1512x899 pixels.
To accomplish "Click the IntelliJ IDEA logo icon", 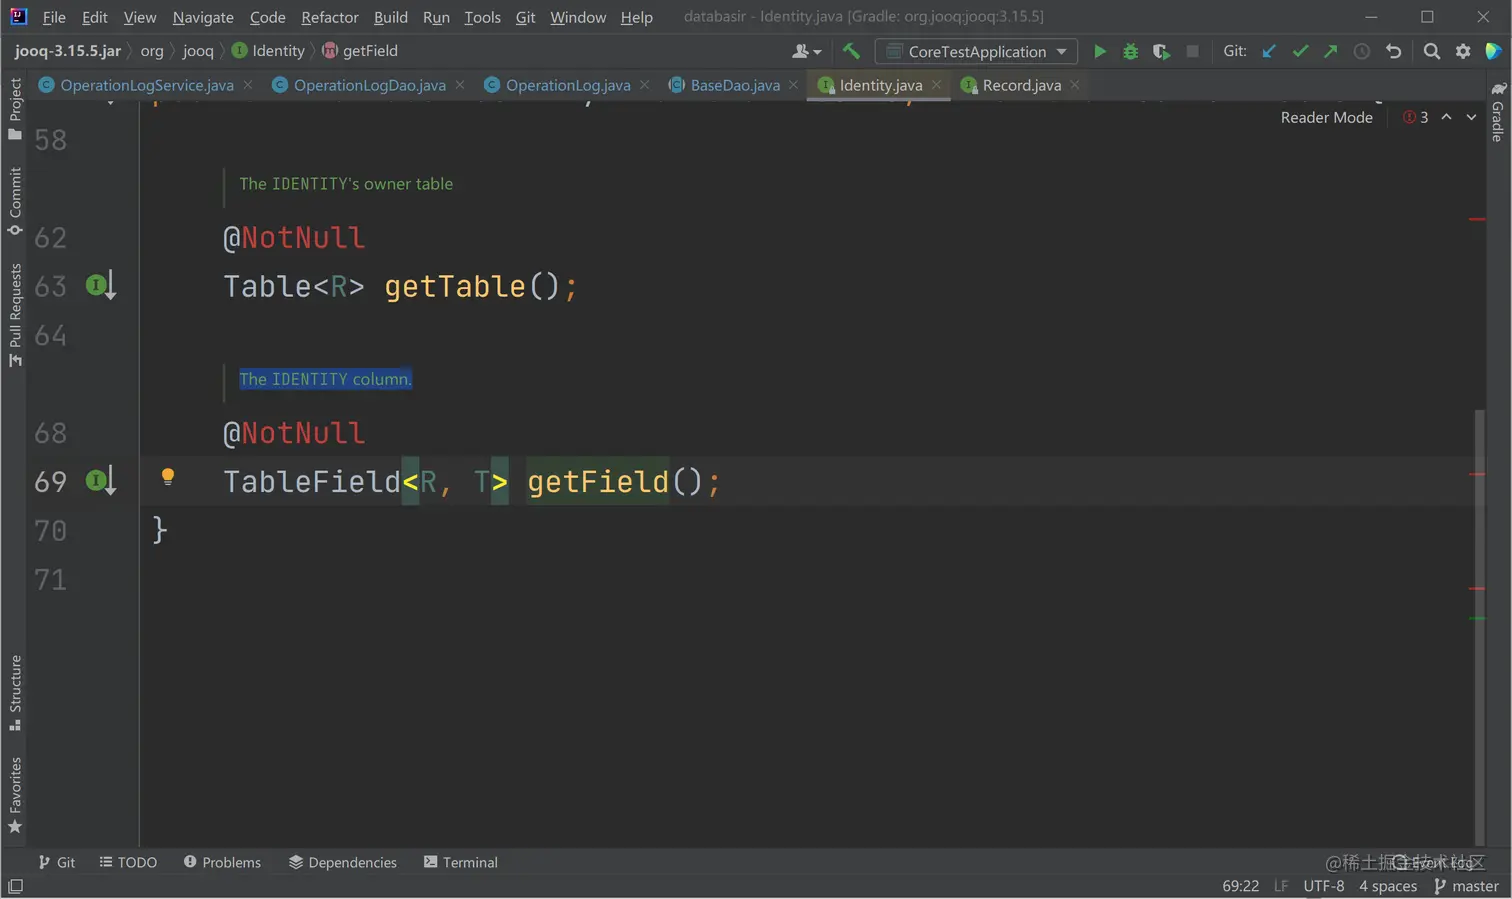I will (x=18, y=16).
